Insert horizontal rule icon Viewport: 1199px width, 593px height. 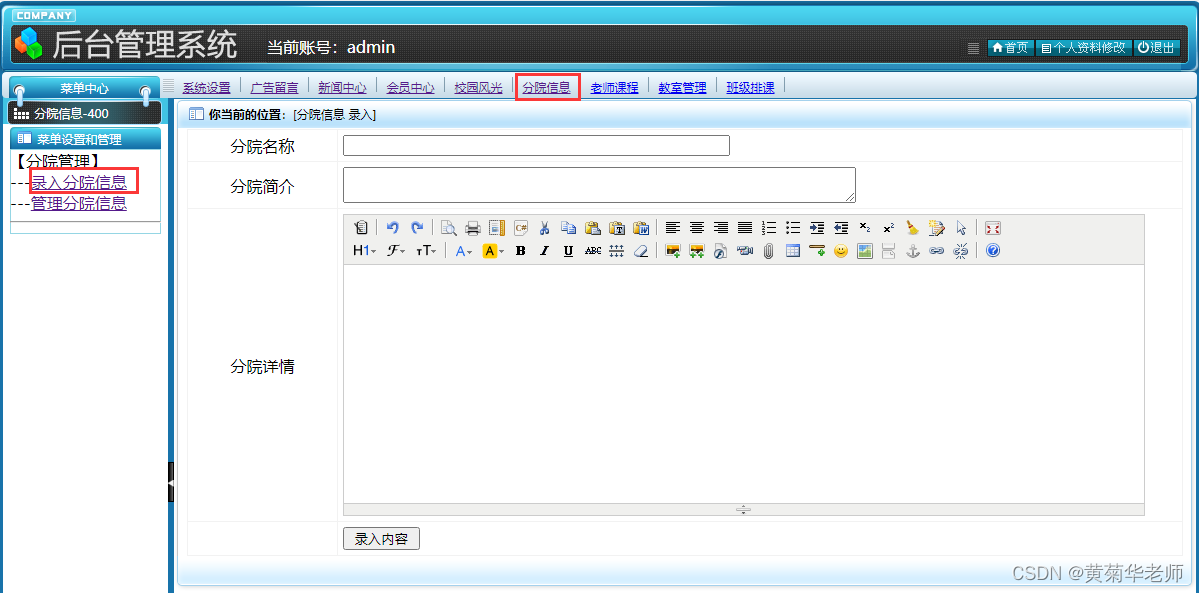click(817, 251)
